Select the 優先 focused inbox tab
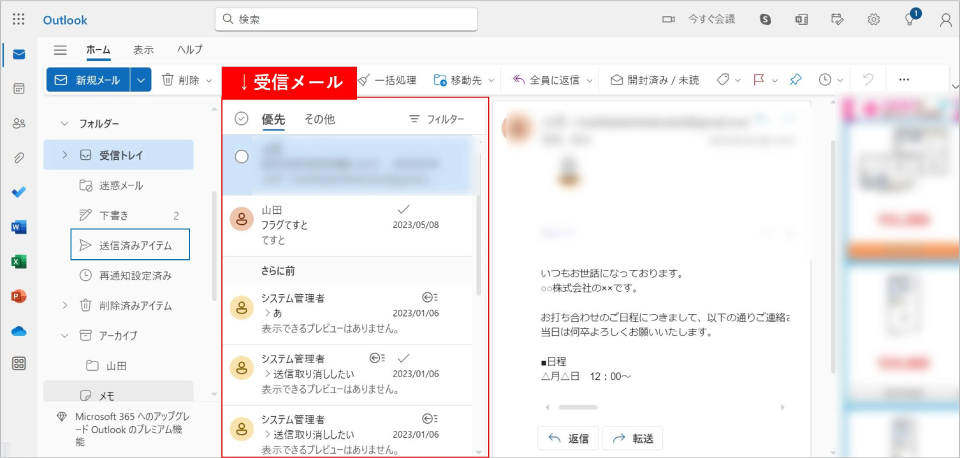 click(274, 119)
